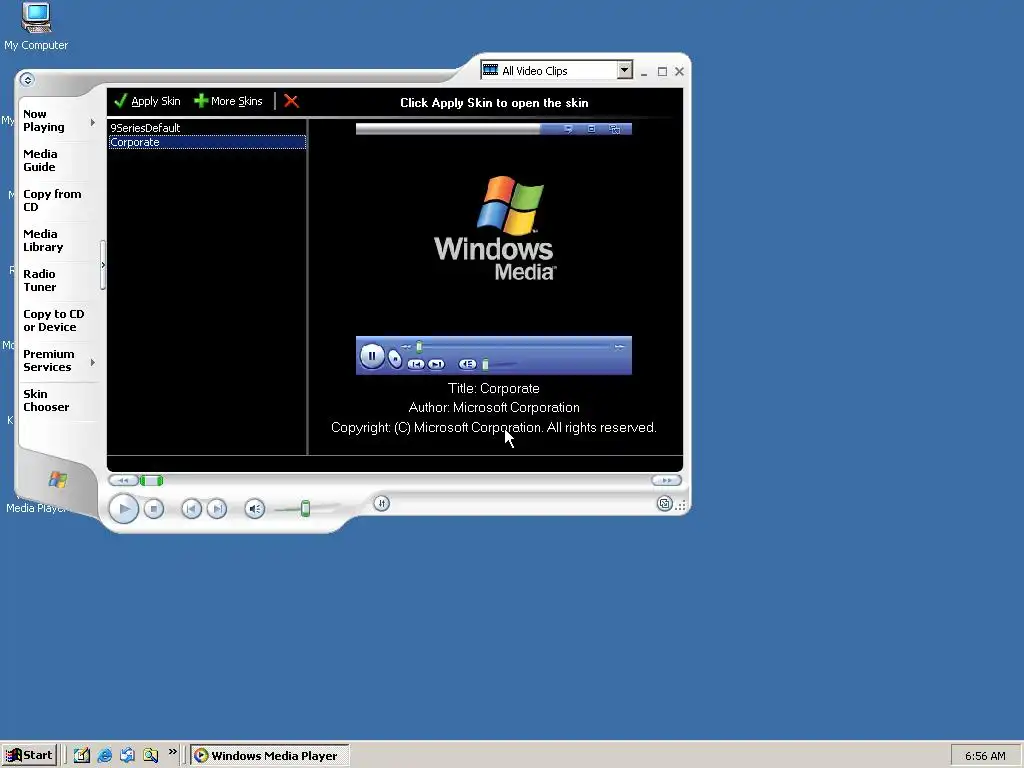Click the Copyright Microsoft Corporation text
Screen dimensions: 1024x768
coord(494,428)
